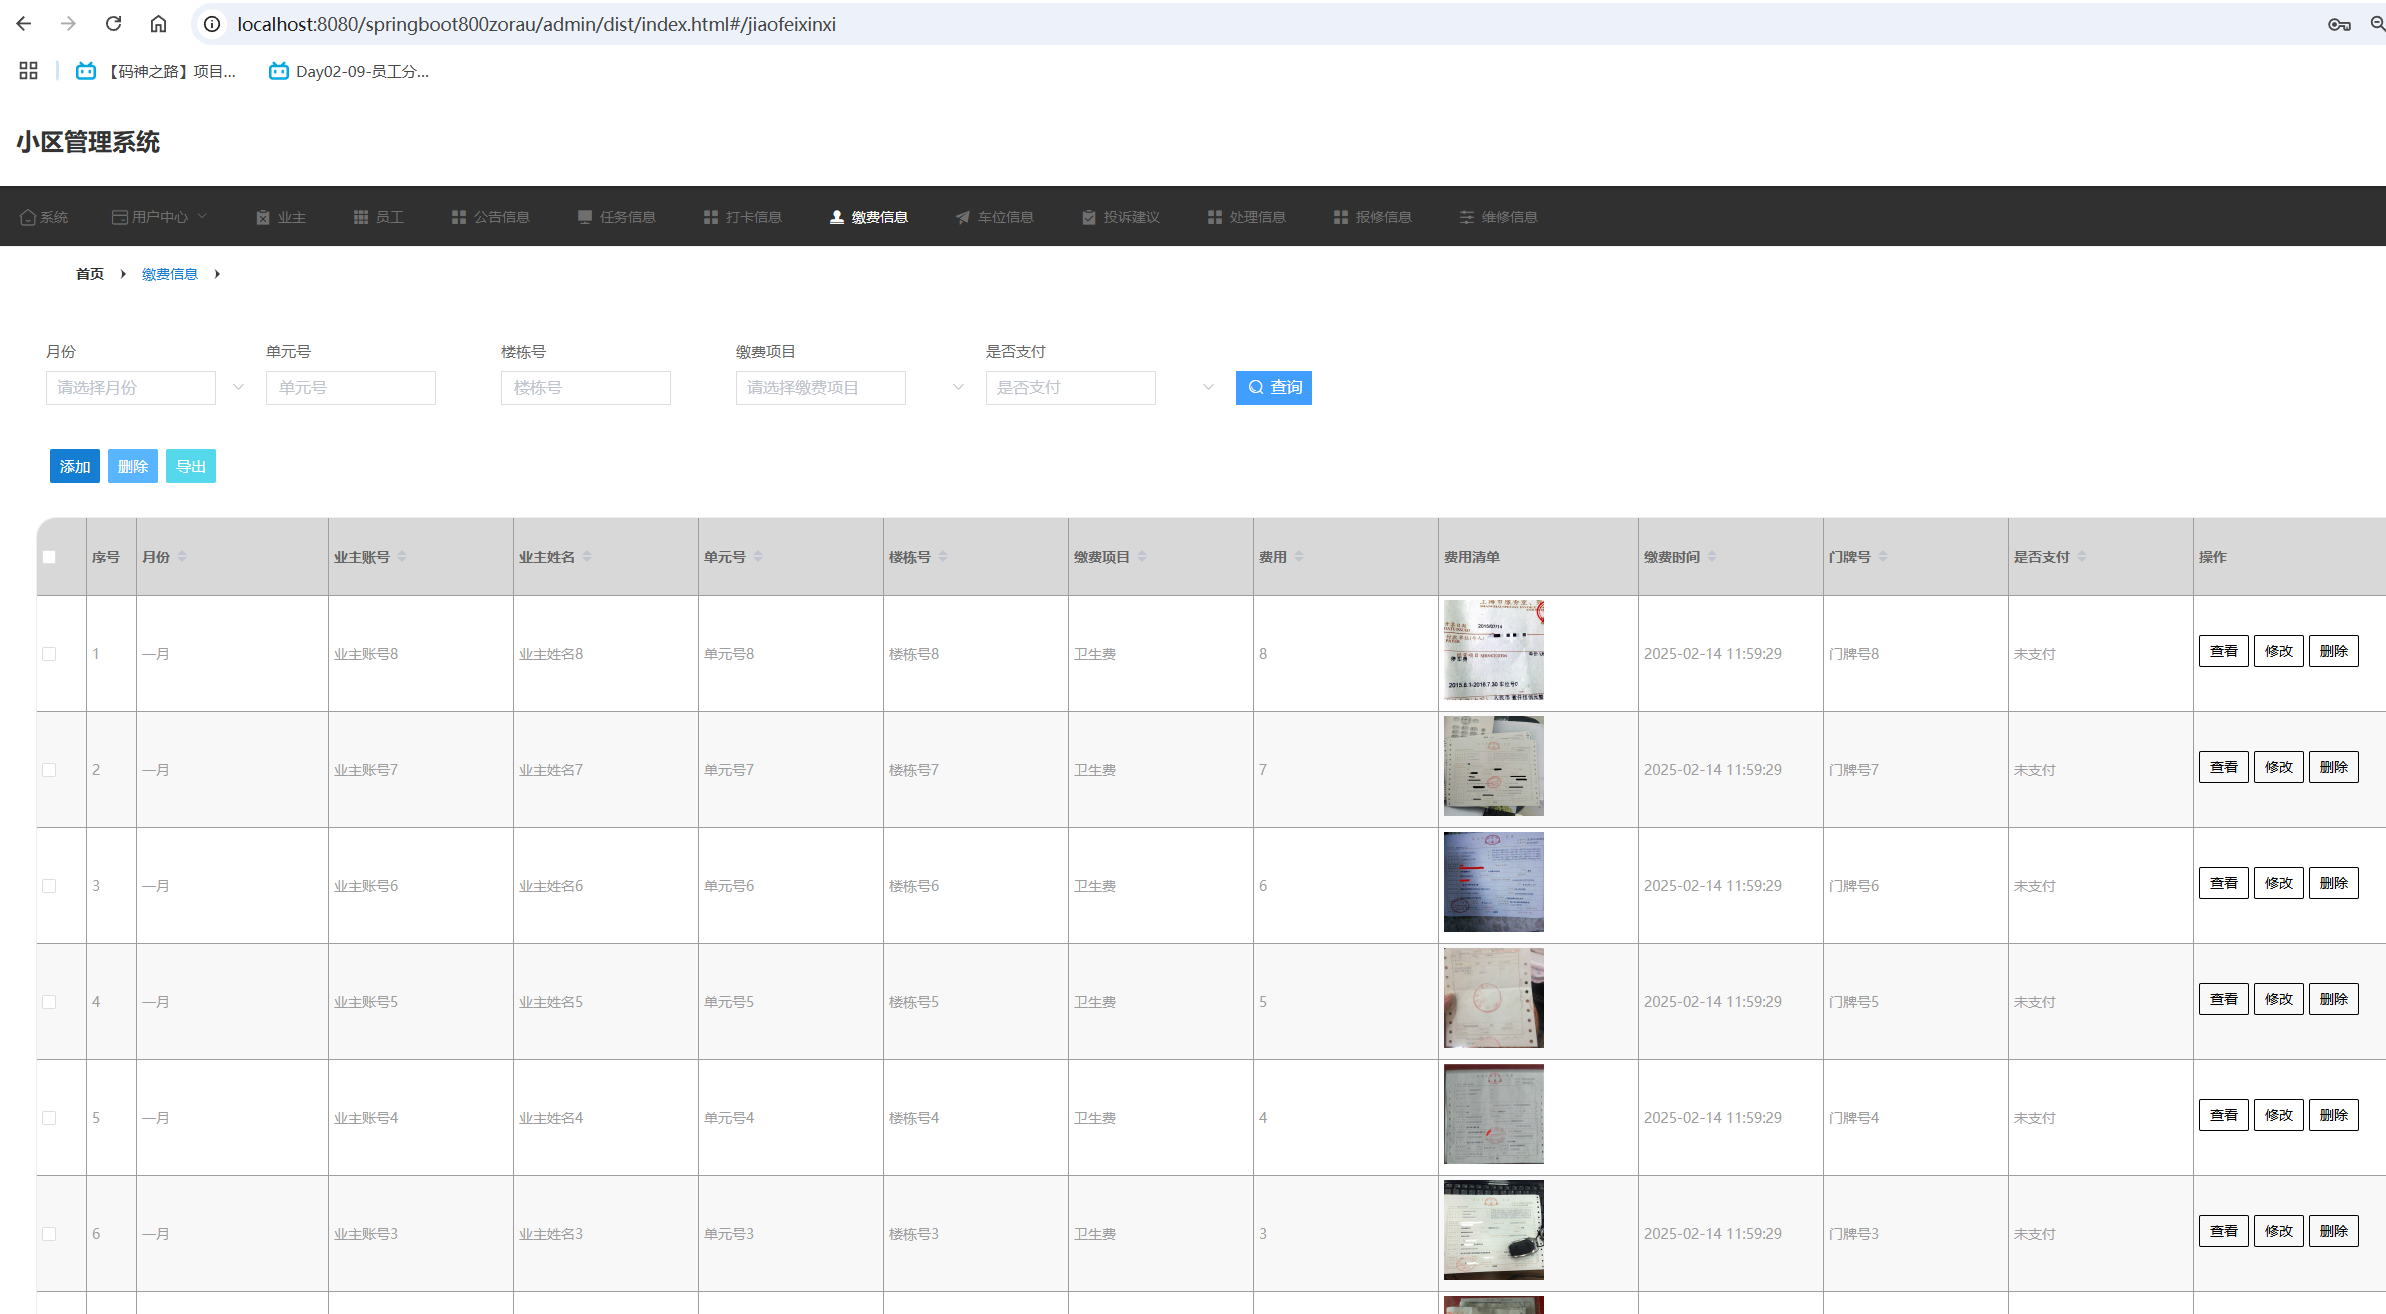Screen dimensions: 2386x1314
Task: Check the select-all checkbox in table header
Action: (49, 557)
